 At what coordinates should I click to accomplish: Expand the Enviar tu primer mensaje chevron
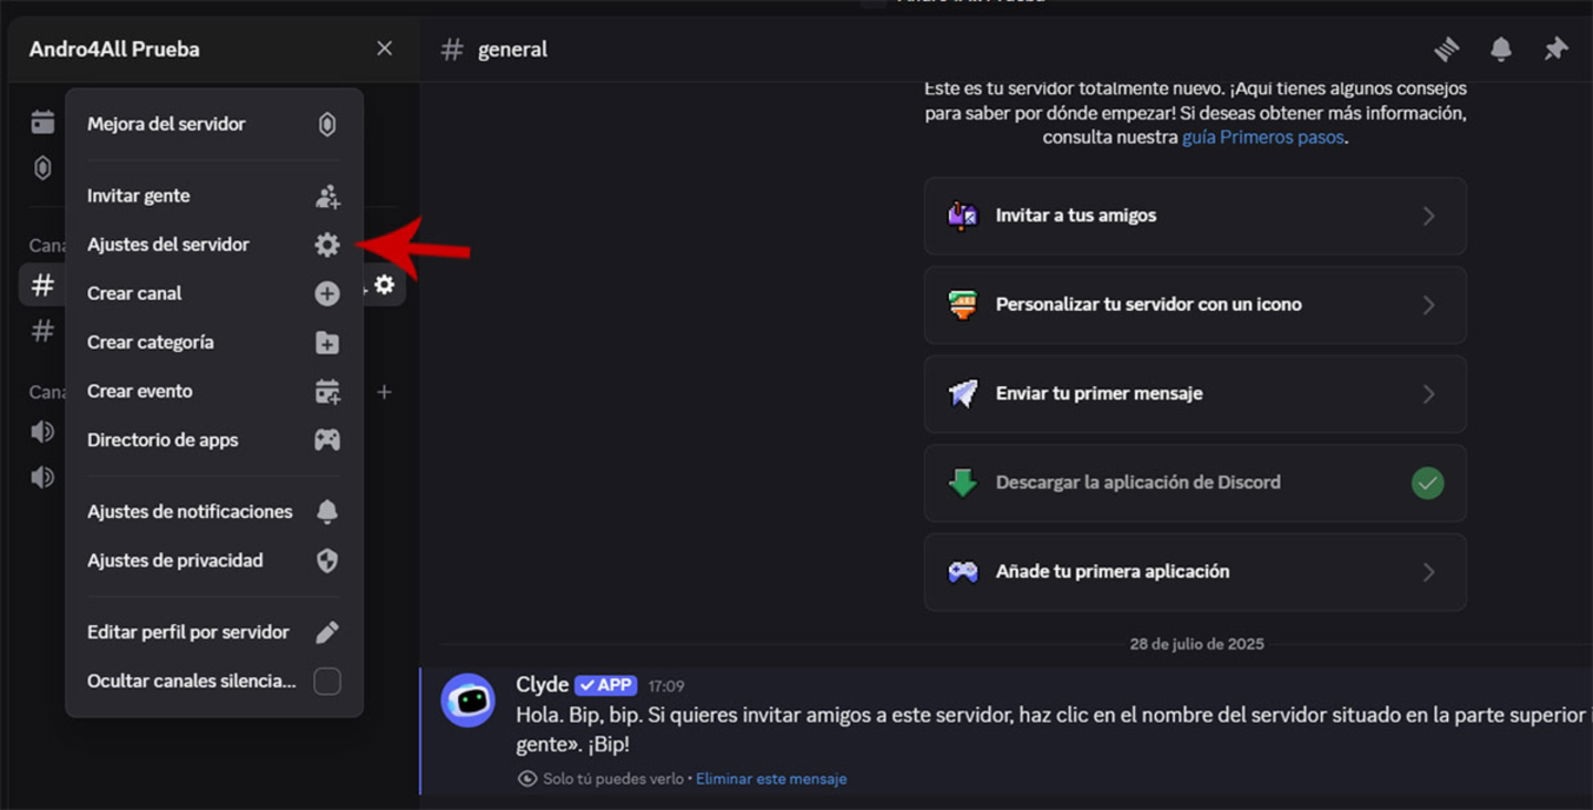coord(1429,394)
